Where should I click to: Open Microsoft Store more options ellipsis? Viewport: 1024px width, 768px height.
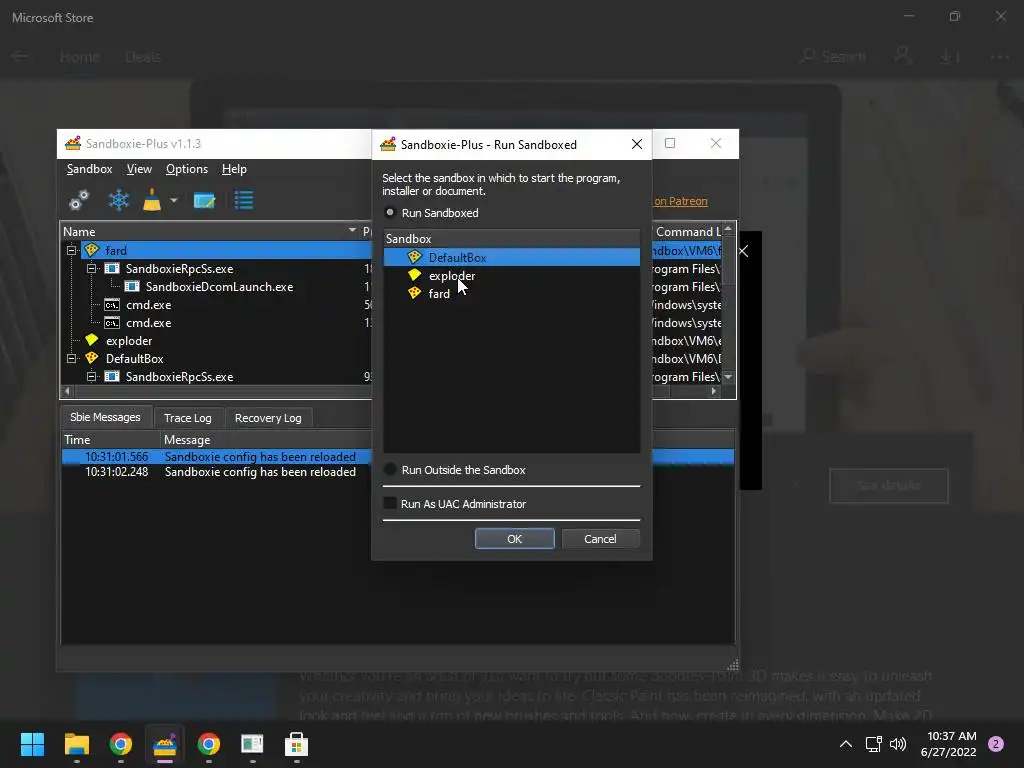(999, 57)
